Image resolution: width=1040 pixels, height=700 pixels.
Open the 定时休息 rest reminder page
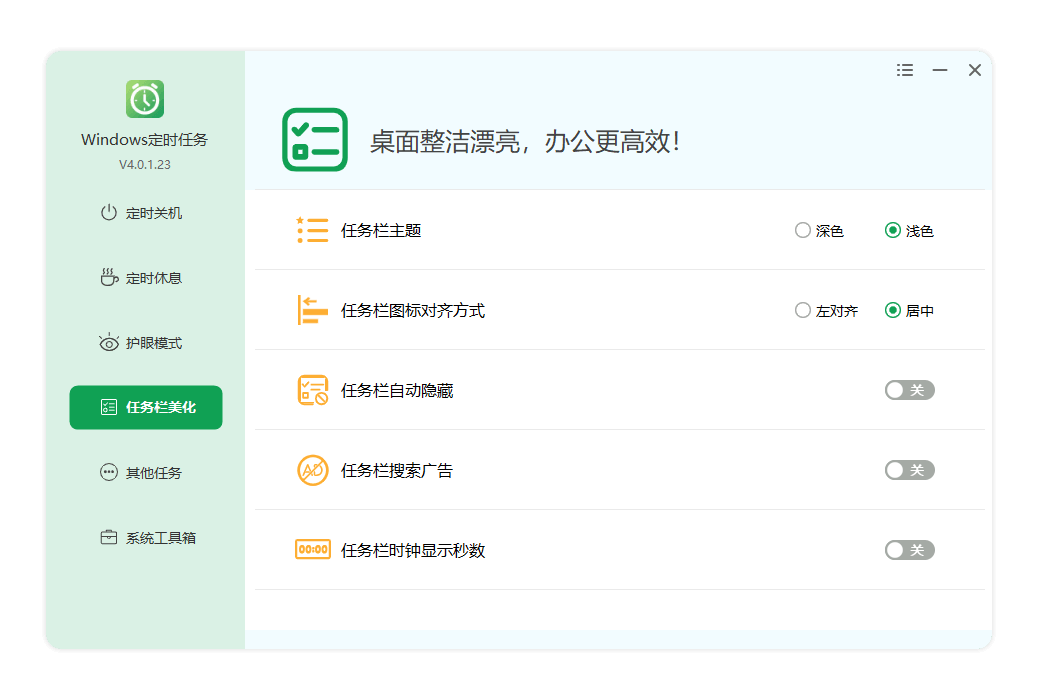tap(141, 278)
